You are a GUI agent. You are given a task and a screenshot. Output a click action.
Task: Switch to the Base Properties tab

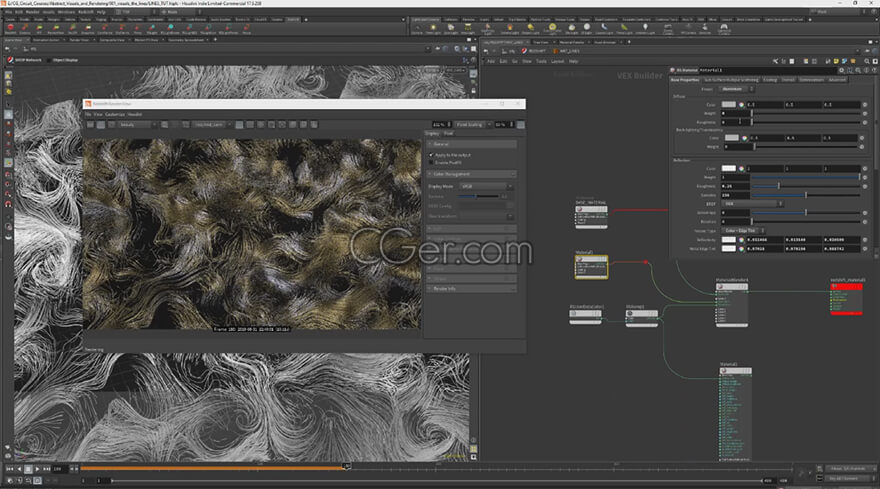(685, 80)
